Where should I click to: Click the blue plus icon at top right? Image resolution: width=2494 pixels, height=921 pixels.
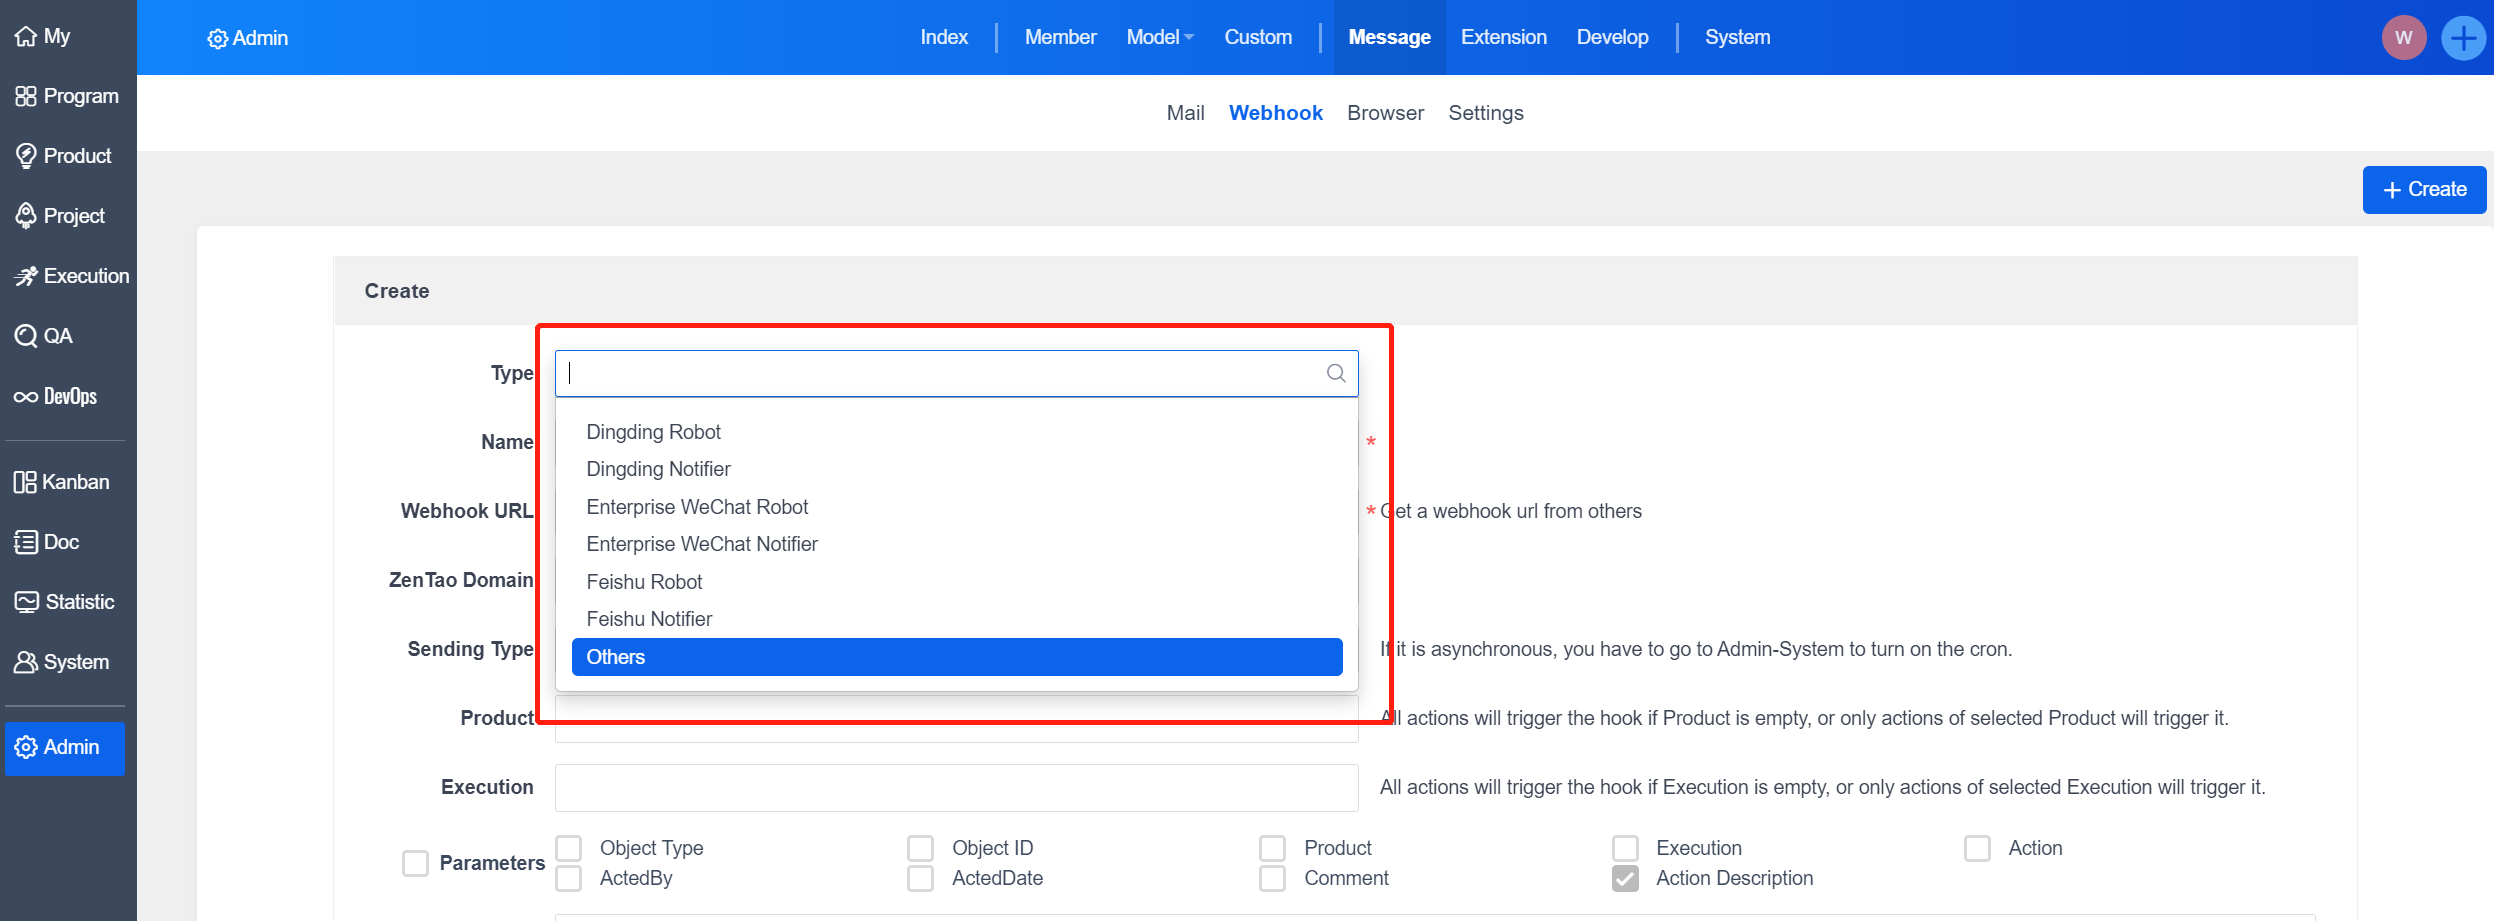pyautogui.click(x=2463, y=38)
